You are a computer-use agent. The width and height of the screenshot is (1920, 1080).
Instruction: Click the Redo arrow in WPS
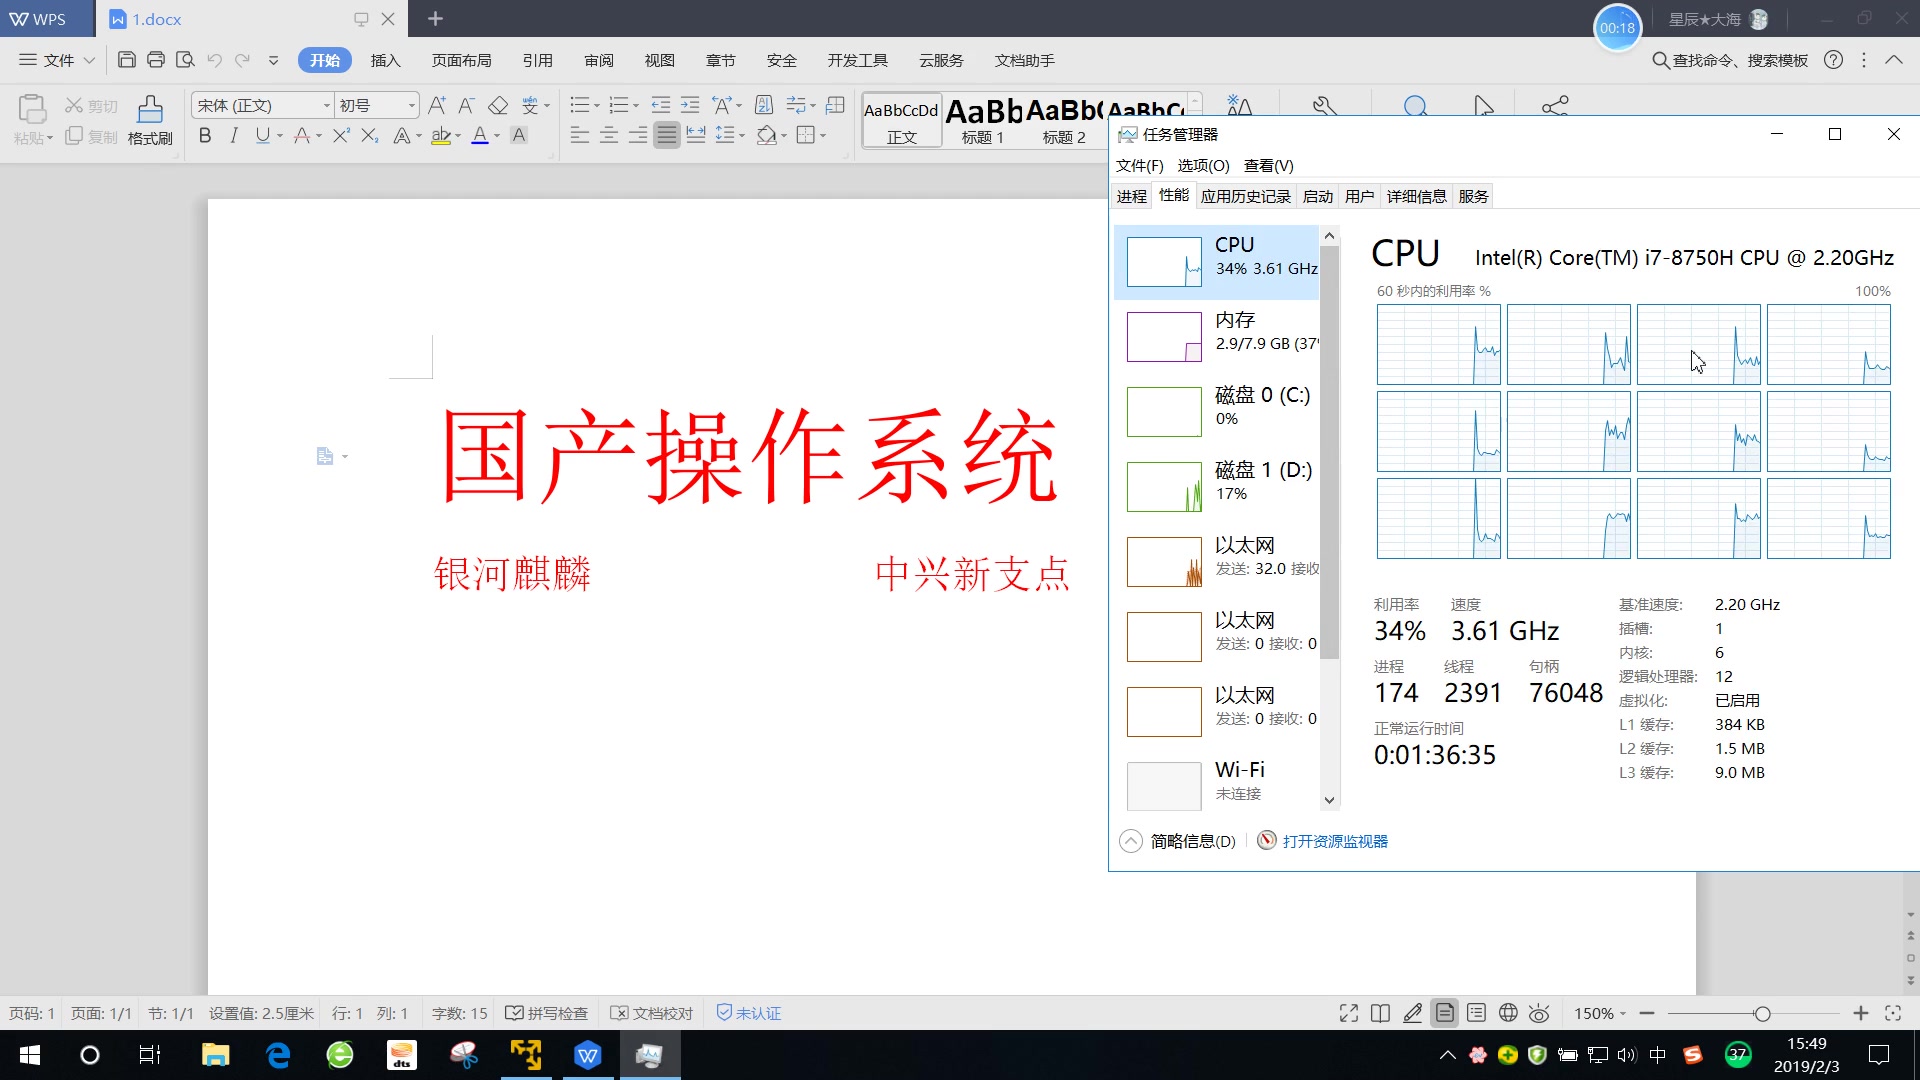pos(242,60)
